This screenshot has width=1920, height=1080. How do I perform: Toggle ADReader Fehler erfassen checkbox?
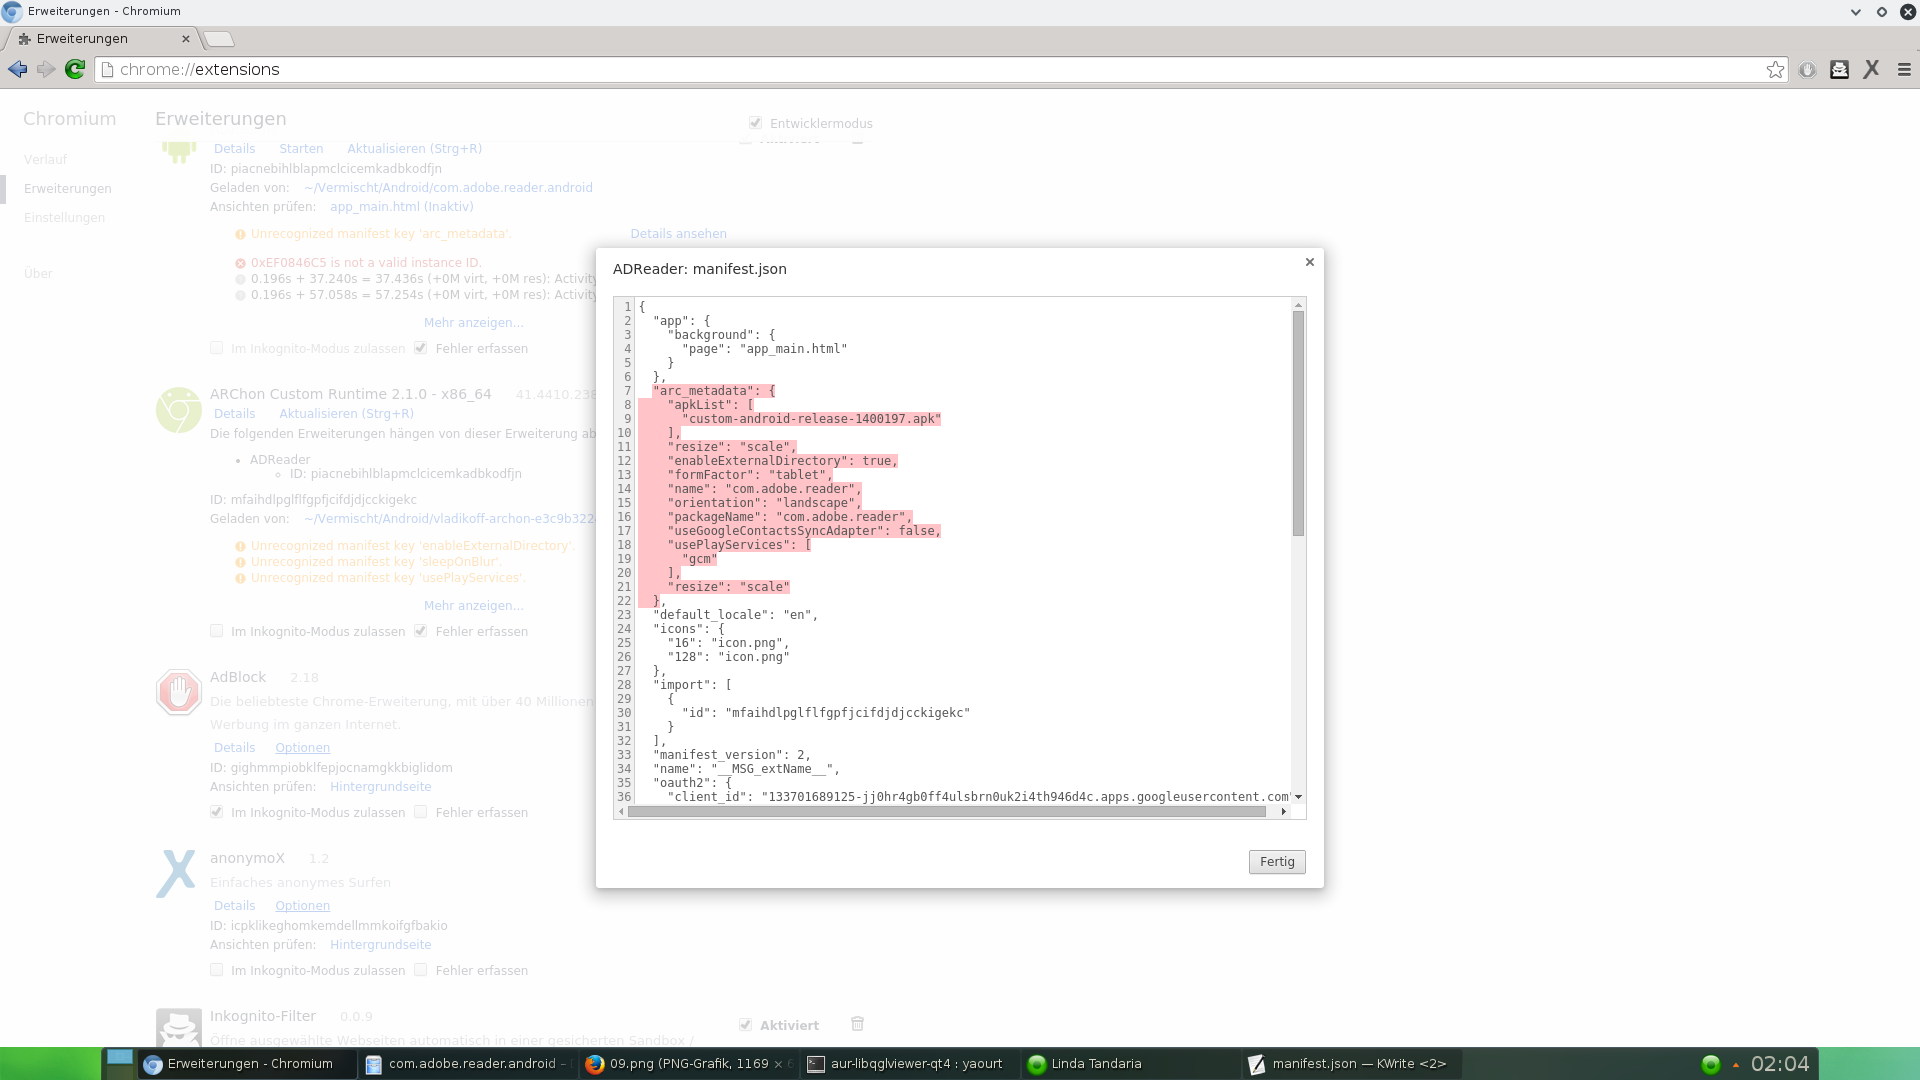tap(421, 348)
